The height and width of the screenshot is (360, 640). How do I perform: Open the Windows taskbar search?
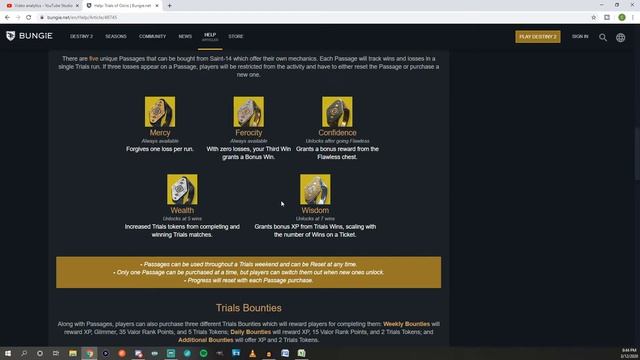click(24, 353)
